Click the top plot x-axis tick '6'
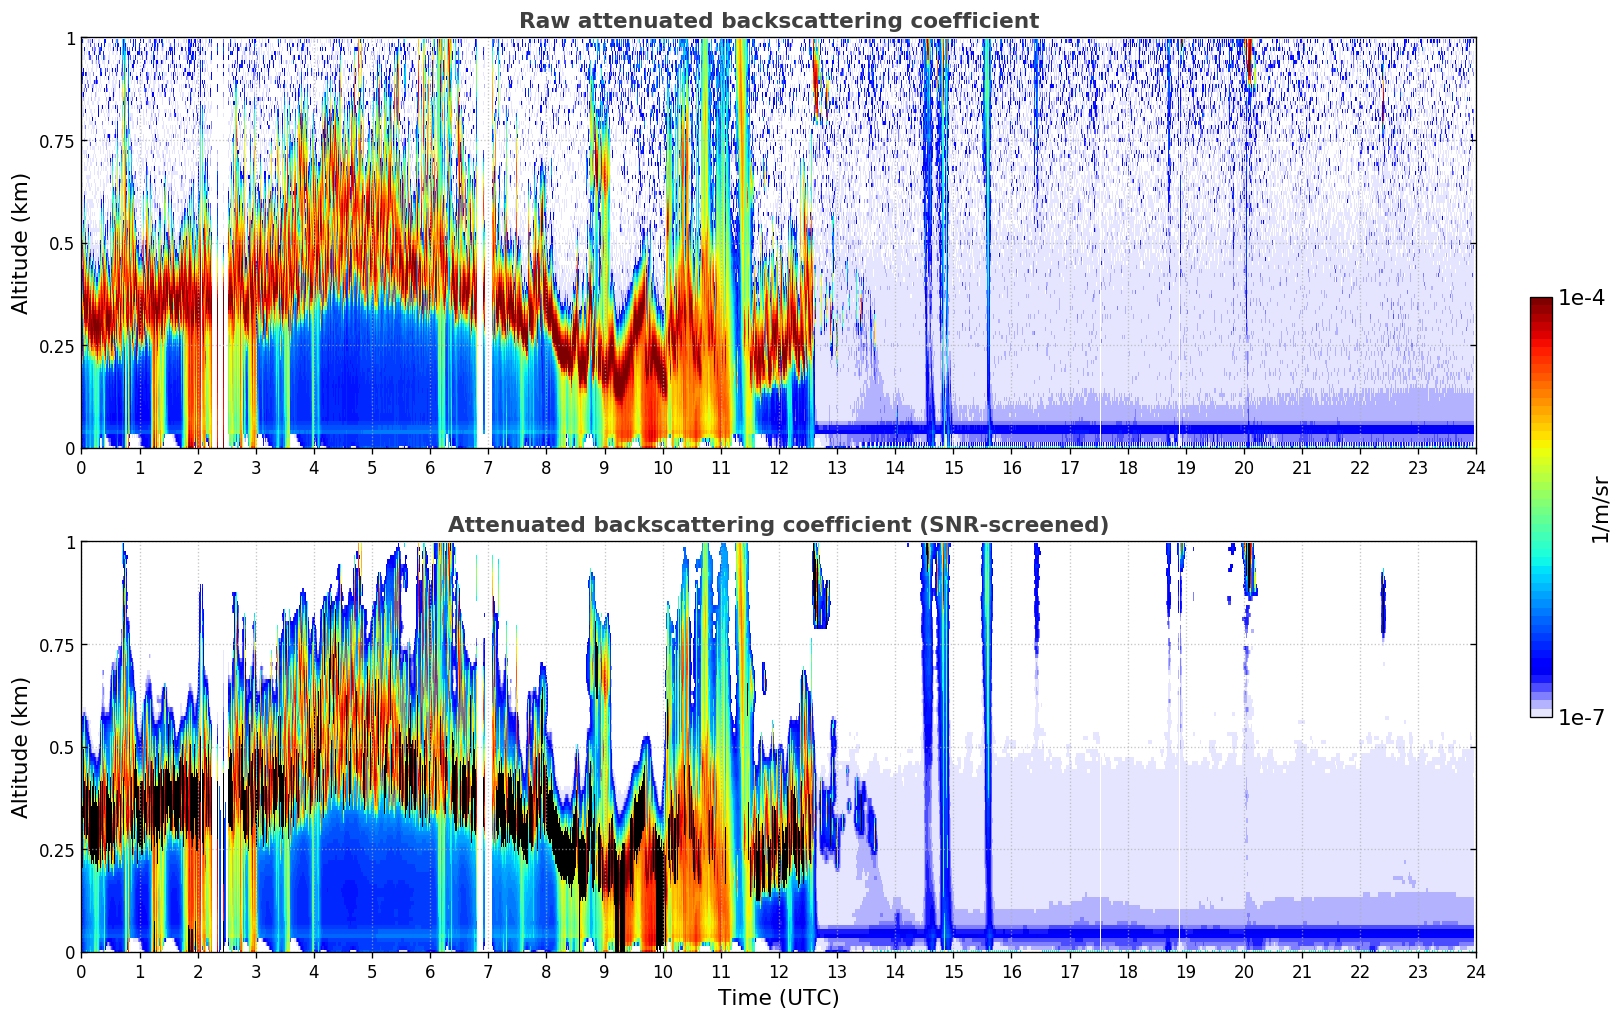Image resolution: width=1621 pixels, height=1020 pixels. coord(430,467)
